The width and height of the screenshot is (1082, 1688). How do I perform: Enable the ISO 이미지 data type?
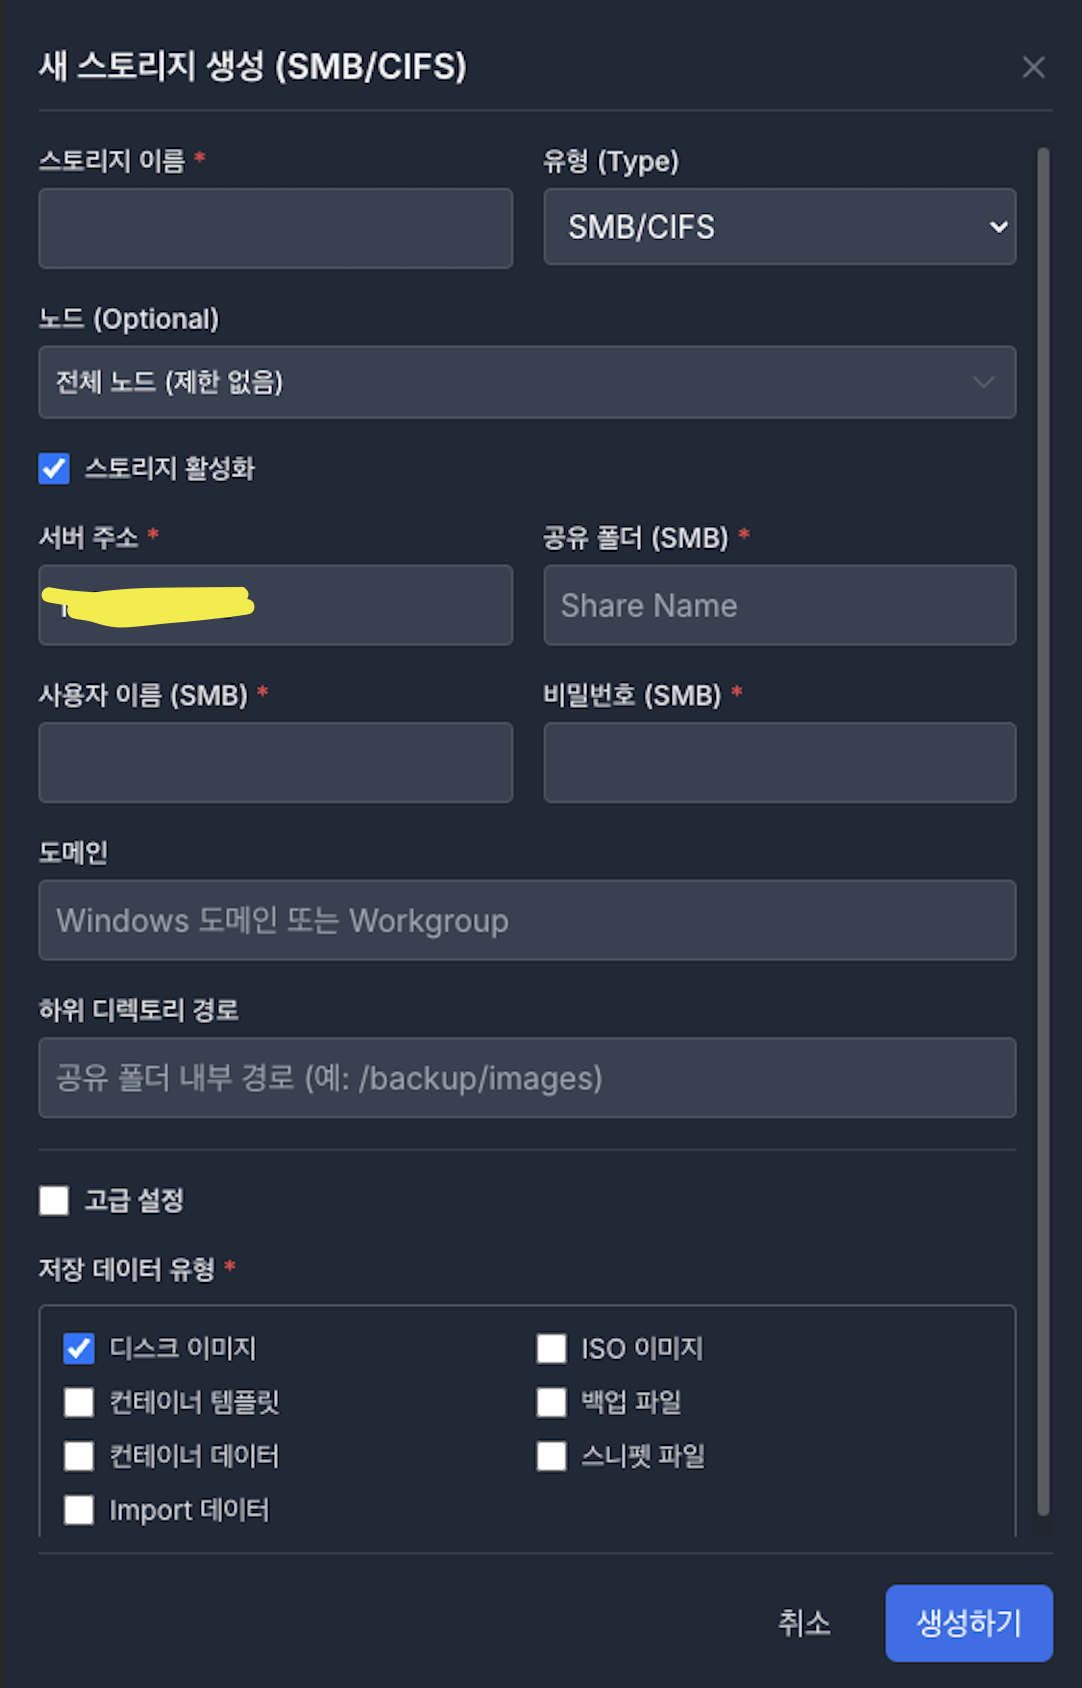(x=551, y=1348)
